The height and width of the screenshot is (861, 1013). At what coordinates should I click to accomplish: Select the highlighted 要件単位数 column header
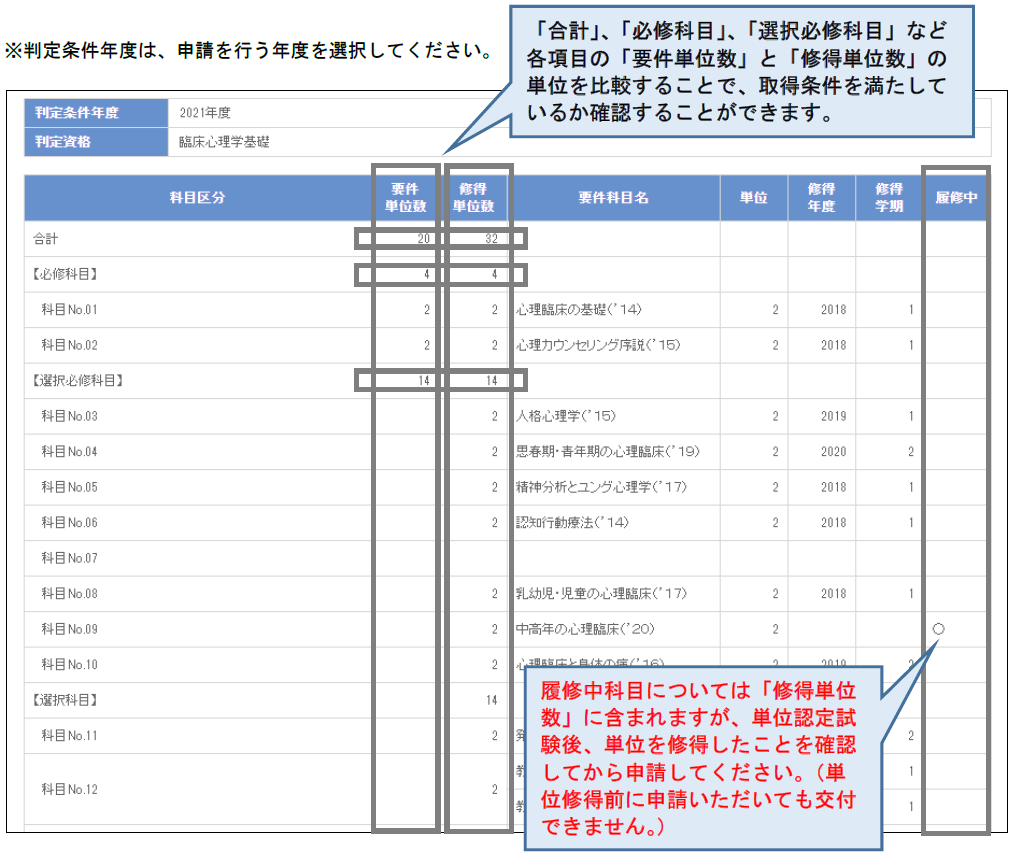coord(403,198)
